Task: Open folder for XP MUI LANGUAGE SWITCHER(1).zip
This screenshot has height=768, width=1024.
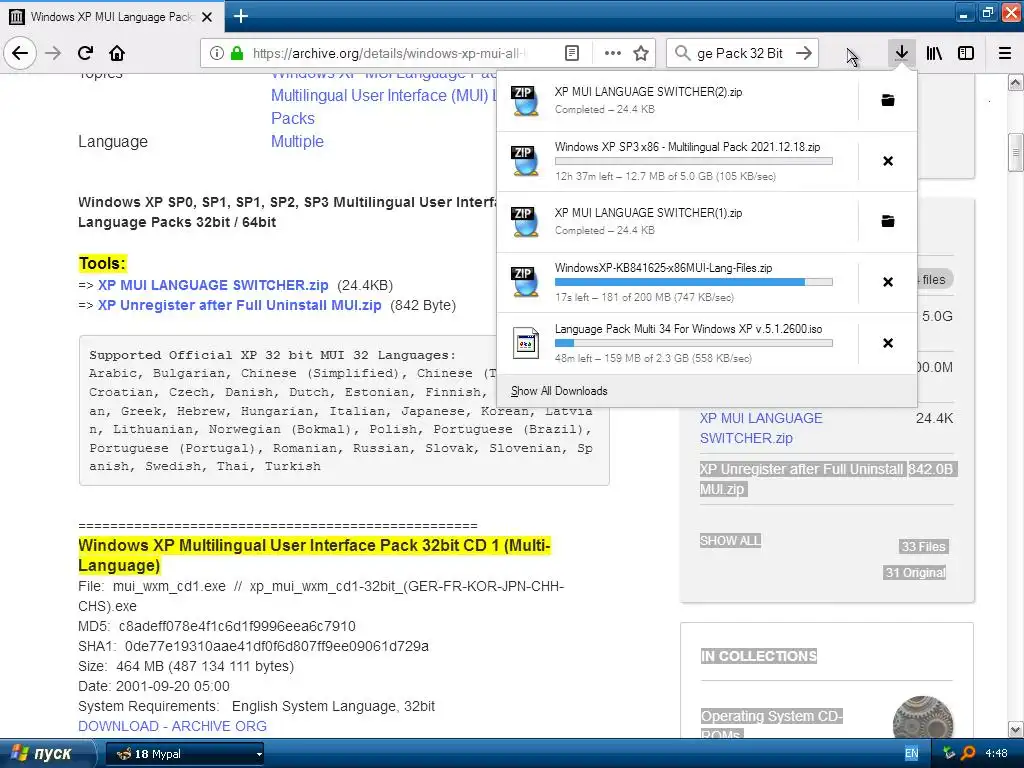Action: 888,221
